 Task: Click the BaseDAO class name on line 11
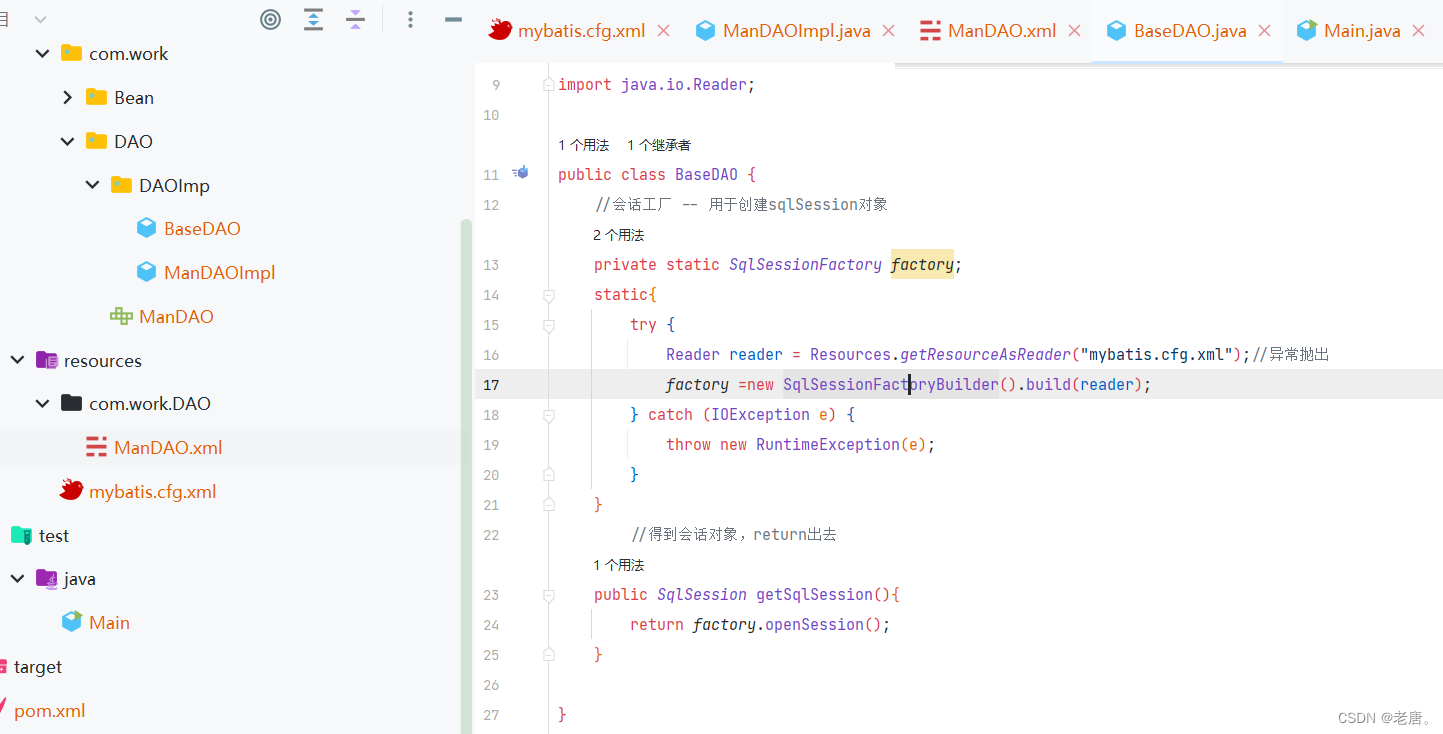click(x=706, y=175)
